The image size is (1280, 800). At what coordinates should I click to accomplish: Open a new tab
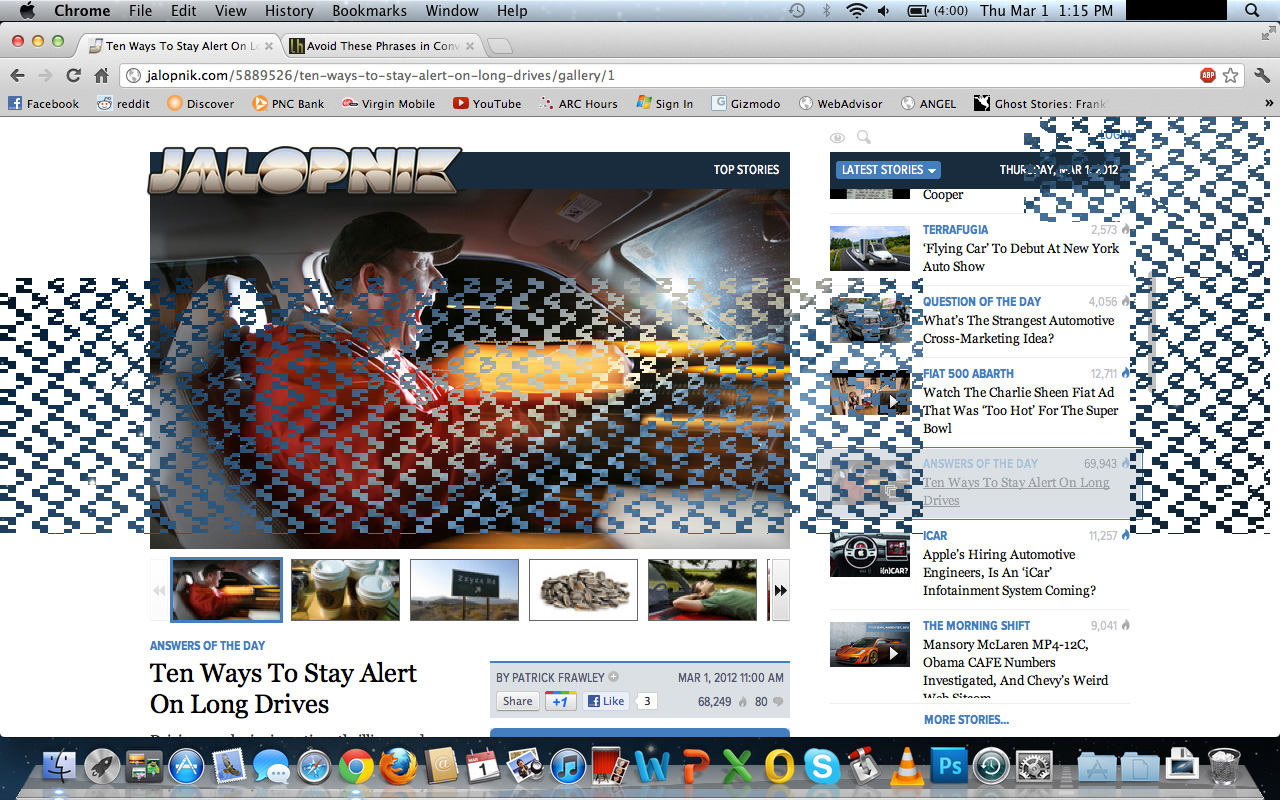point(500,46)
